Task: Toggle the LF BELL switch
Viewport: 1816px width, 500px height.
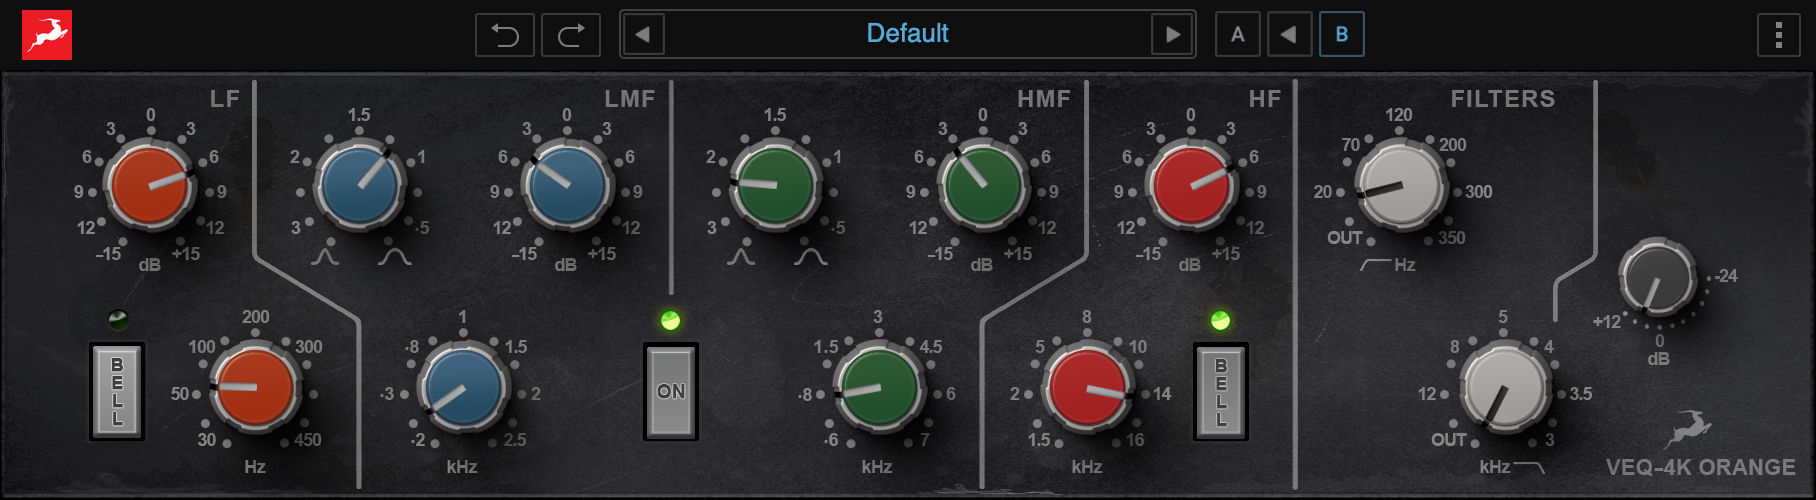Action: [117, 391]
